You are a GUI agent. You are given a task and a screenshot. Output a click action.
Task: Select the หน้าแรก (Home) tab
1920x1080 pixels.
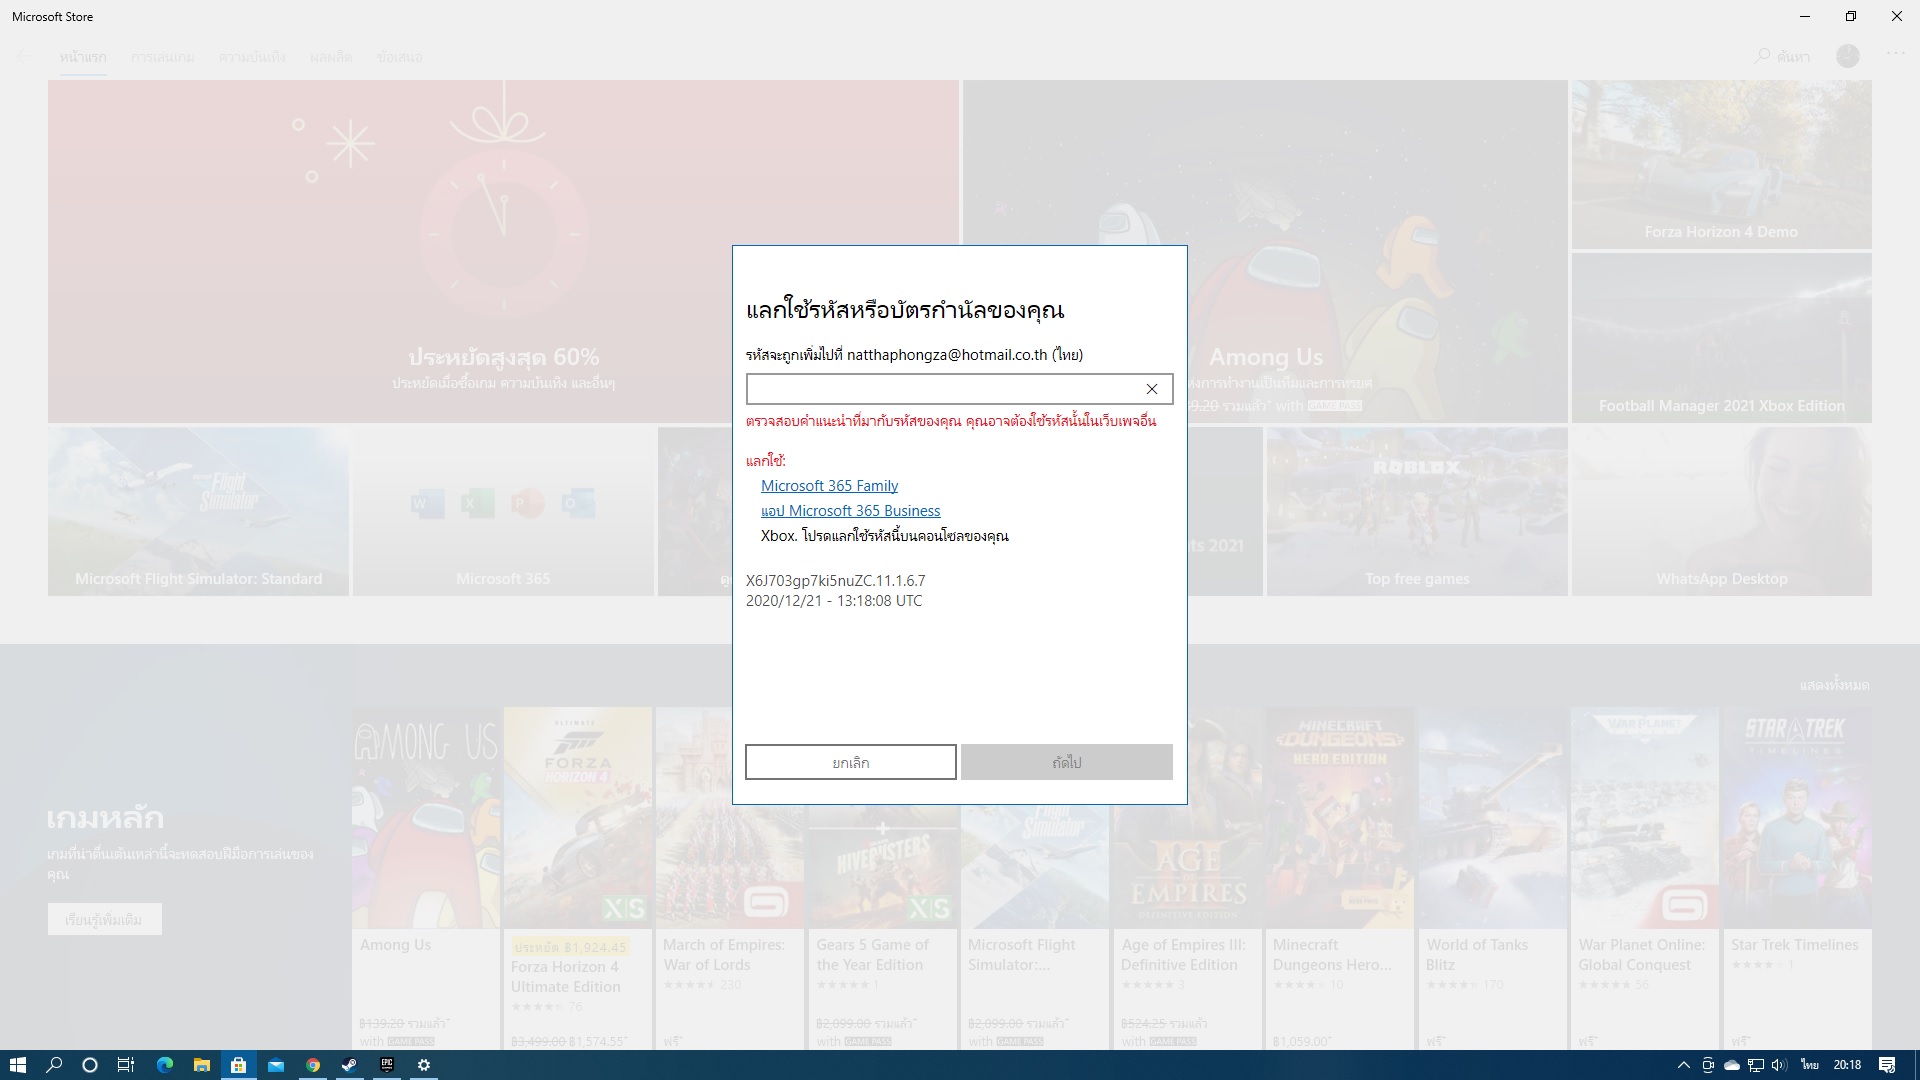(x=83, y=57)
